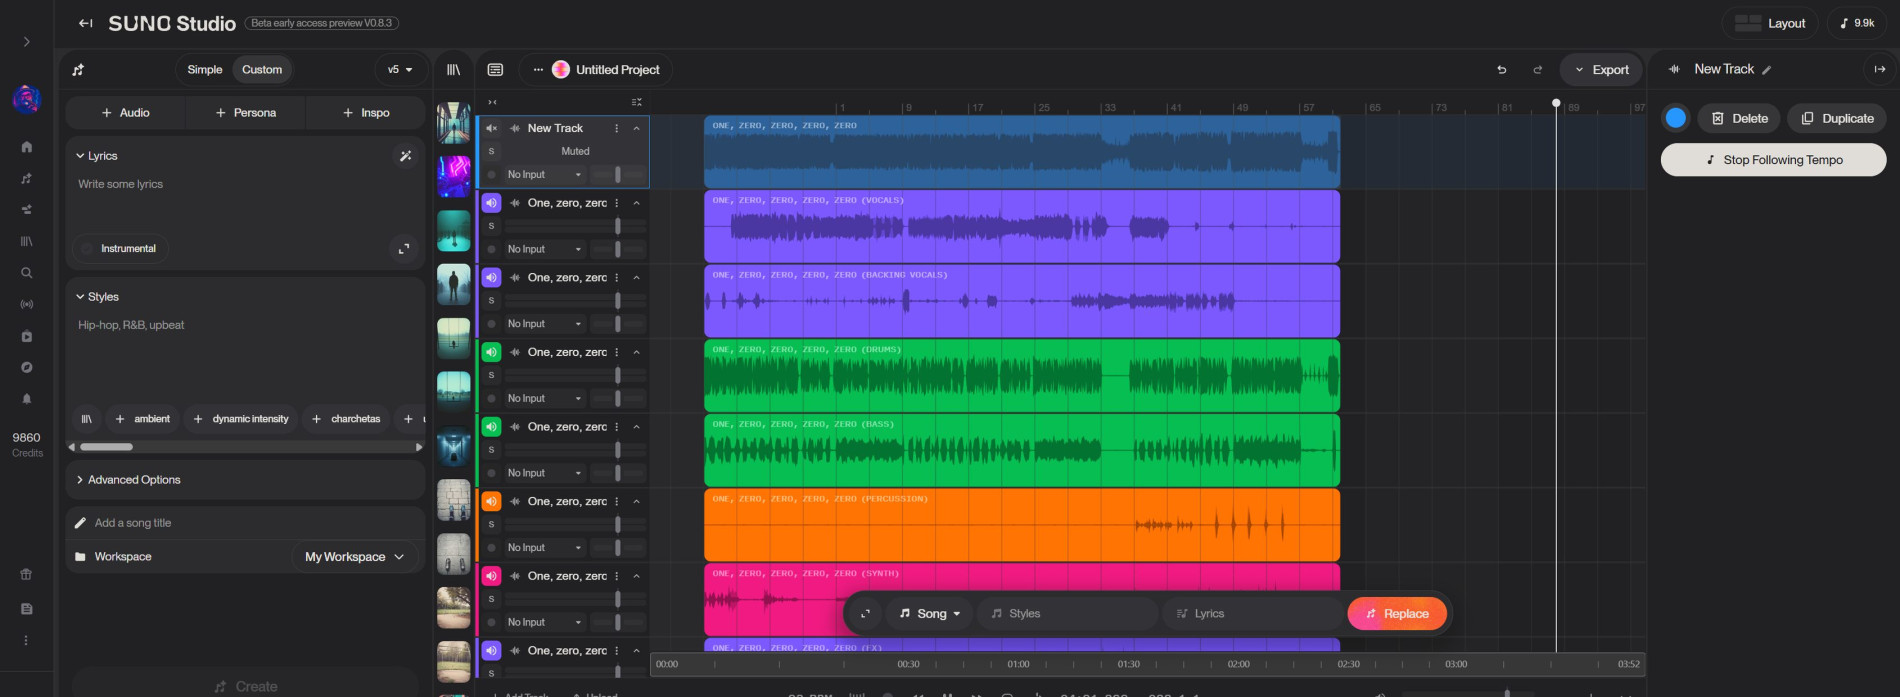Image resolution: width=1900 pixels, height=697 pixels.
Task: Open the Home icon in left sidebar
Action: (27, 147)
